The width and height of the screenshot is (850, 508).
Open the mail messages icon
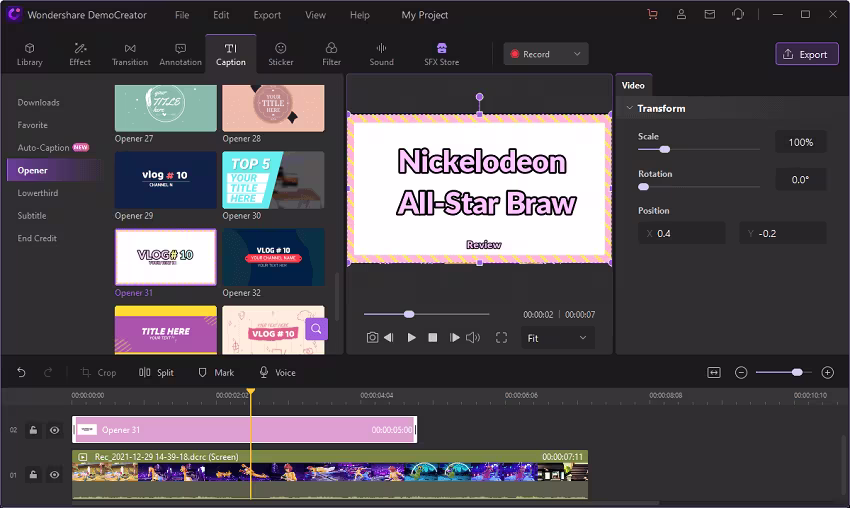710,15
